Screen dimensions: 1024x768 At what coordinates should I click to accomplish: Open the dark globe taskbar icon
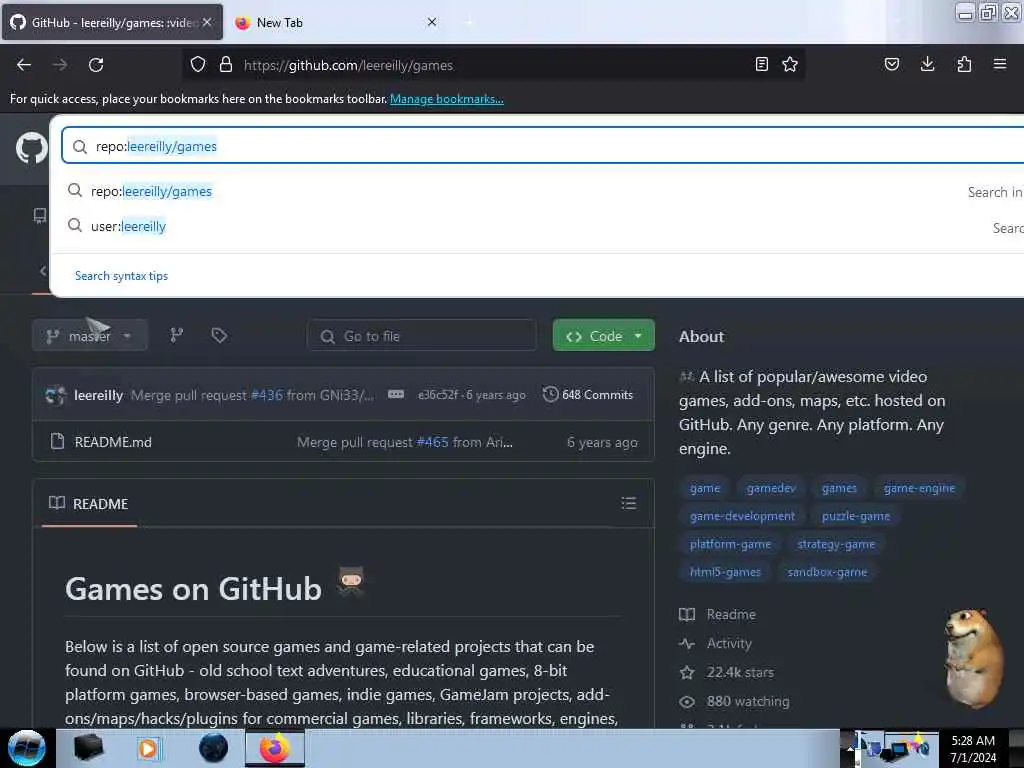[x=214, y=748]
